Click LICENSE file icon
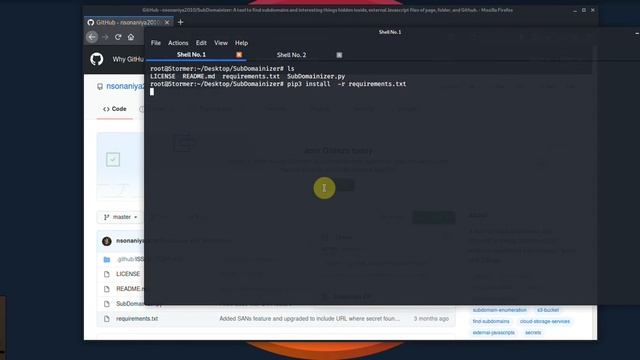 click(x=107, y=274)
